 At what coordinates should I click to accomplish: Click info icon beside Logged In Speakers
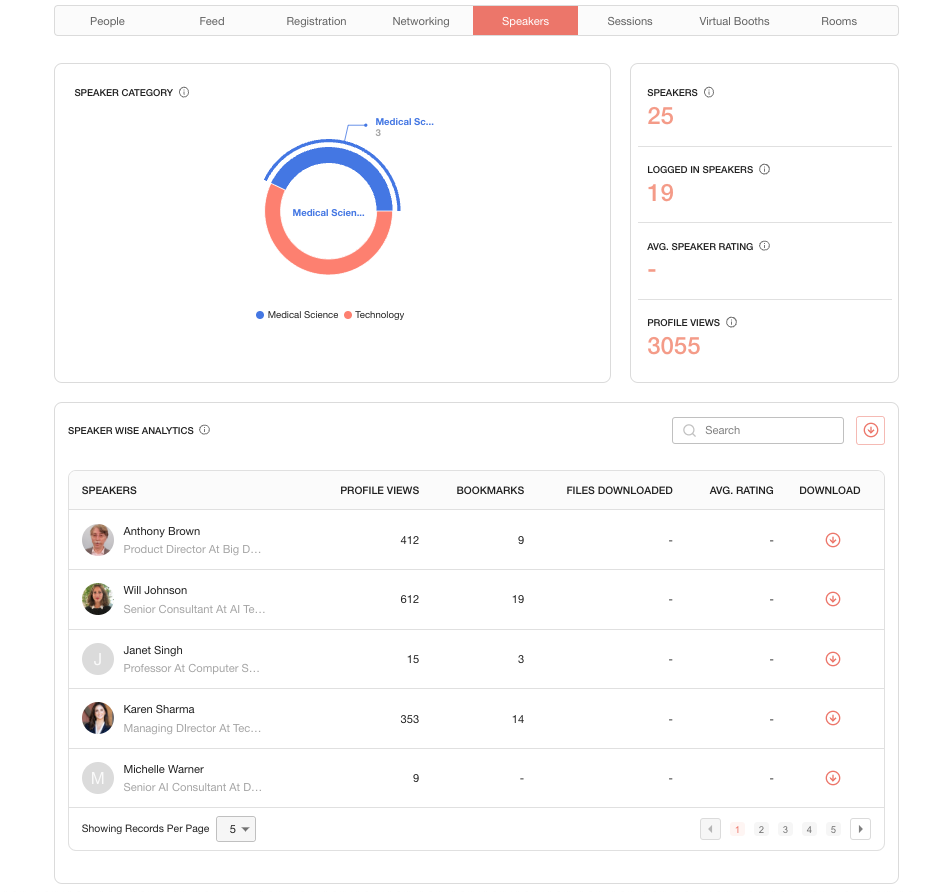[x=765, y=169]
